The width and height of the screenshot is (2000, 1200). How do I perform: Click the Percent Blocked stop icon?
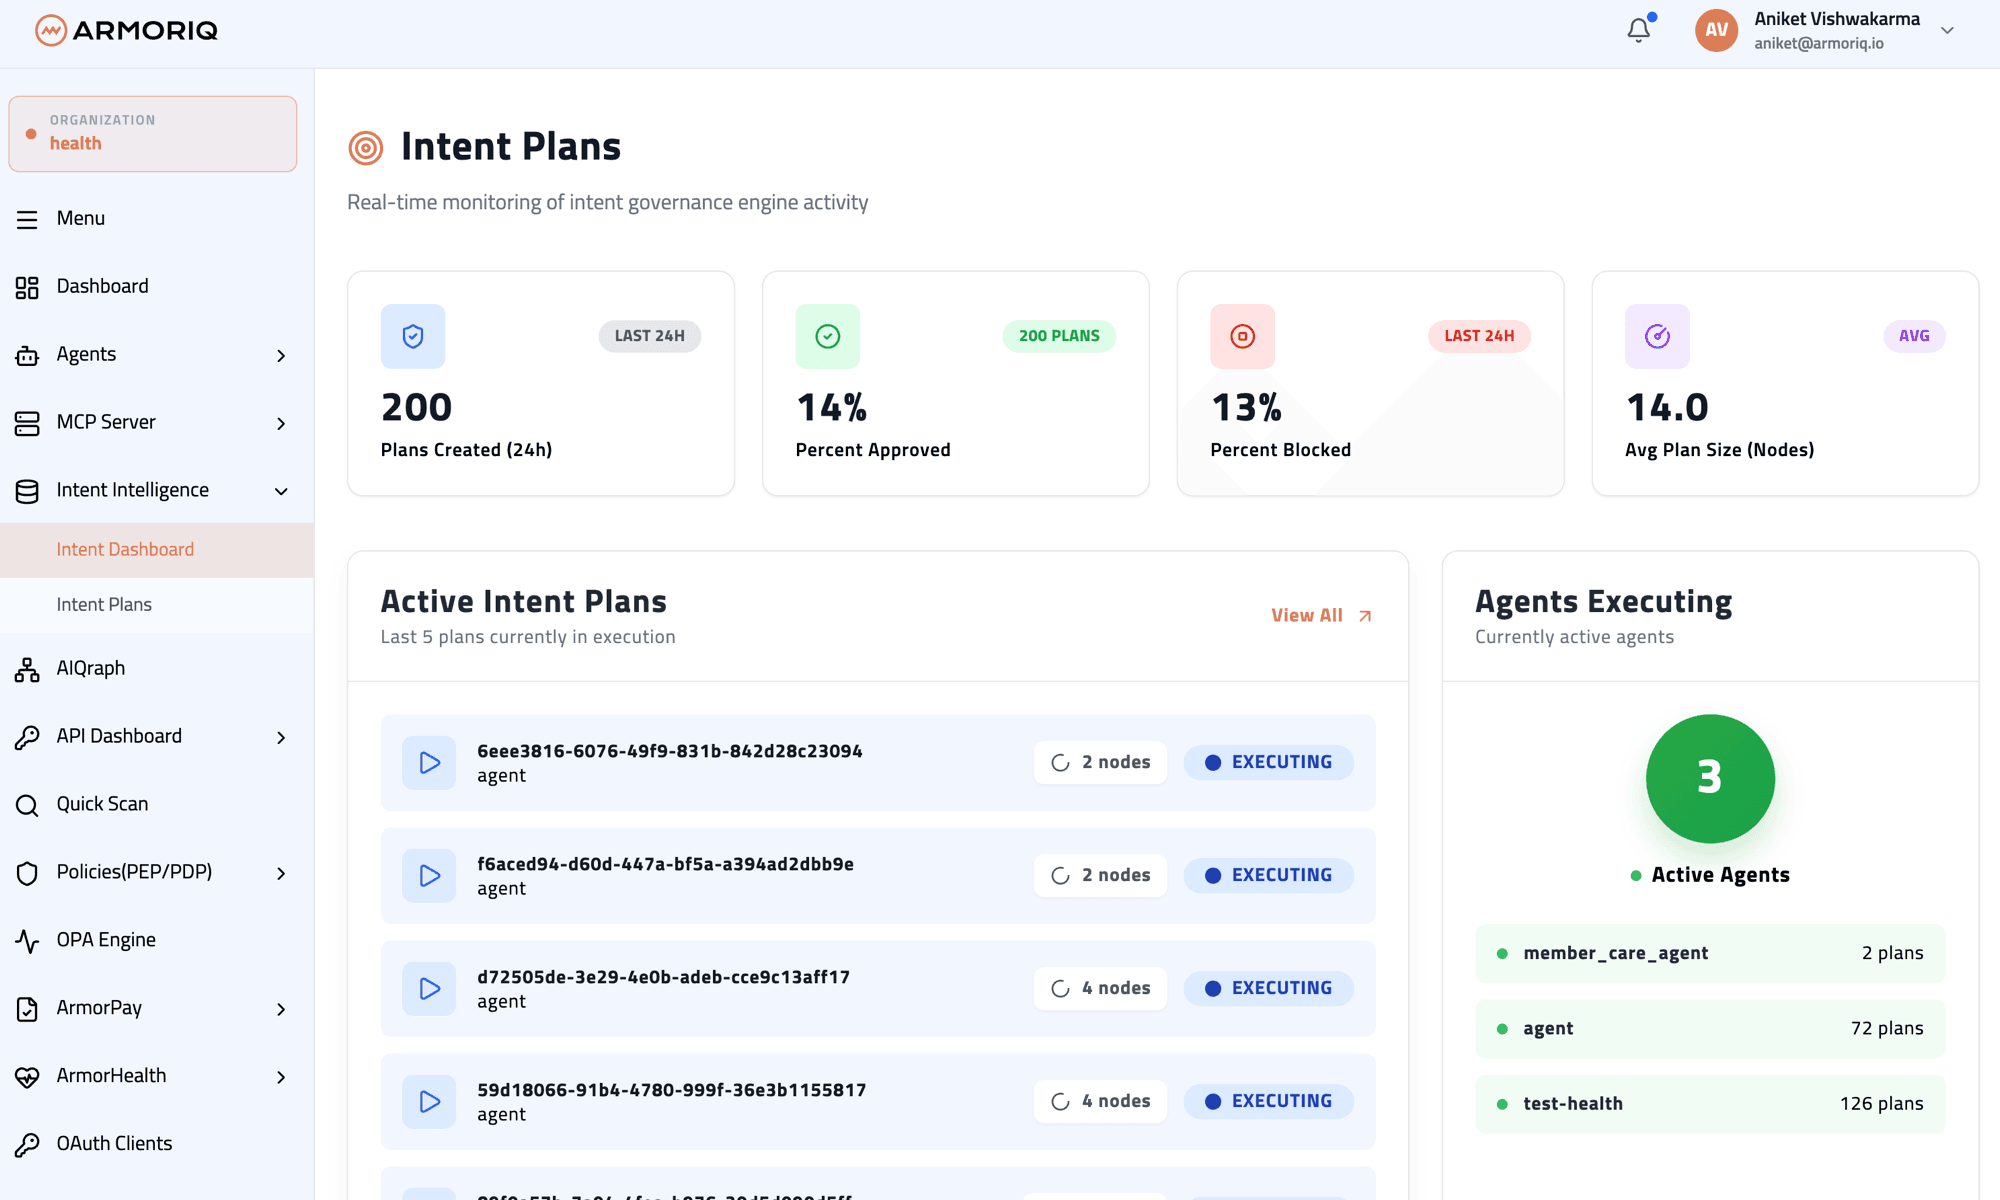tap(1243, 336)
